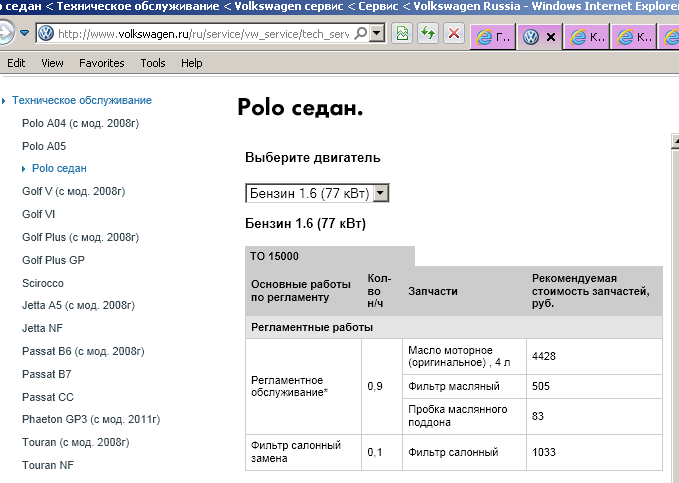Collapse the Техническое обслуживание tree section
Image resolution: width=679 pixels, height=483 pixels.
(x=4, y=100)
